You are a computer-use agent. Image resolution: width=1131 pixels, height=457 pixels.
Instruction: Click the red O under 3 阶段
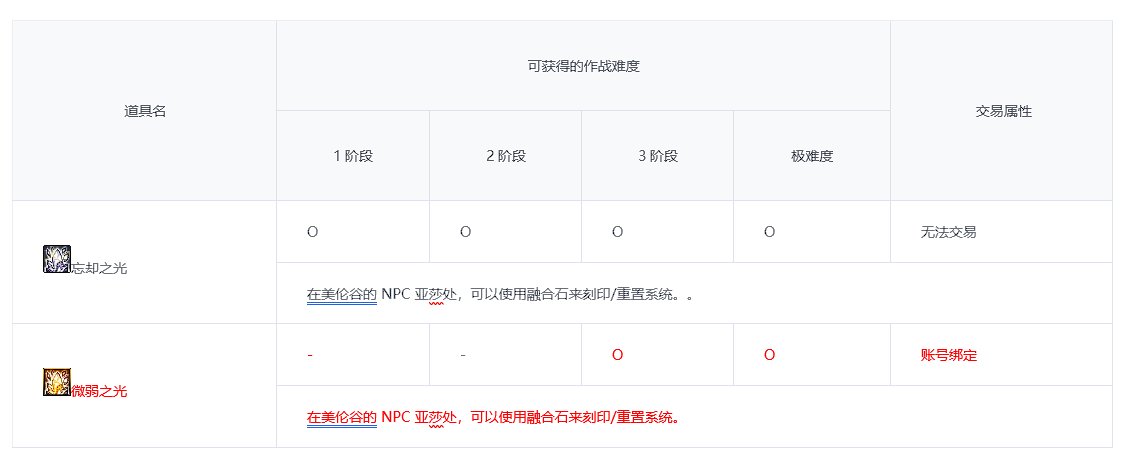point(617,355)
